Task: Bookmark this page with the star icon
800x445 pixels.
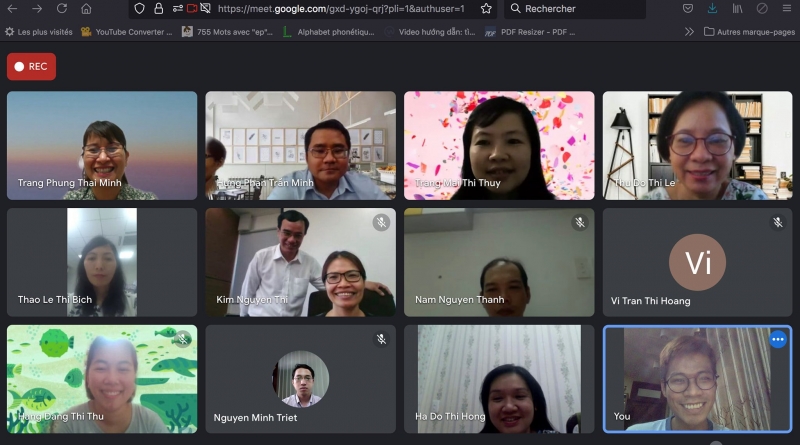Action: pos(486,9)
